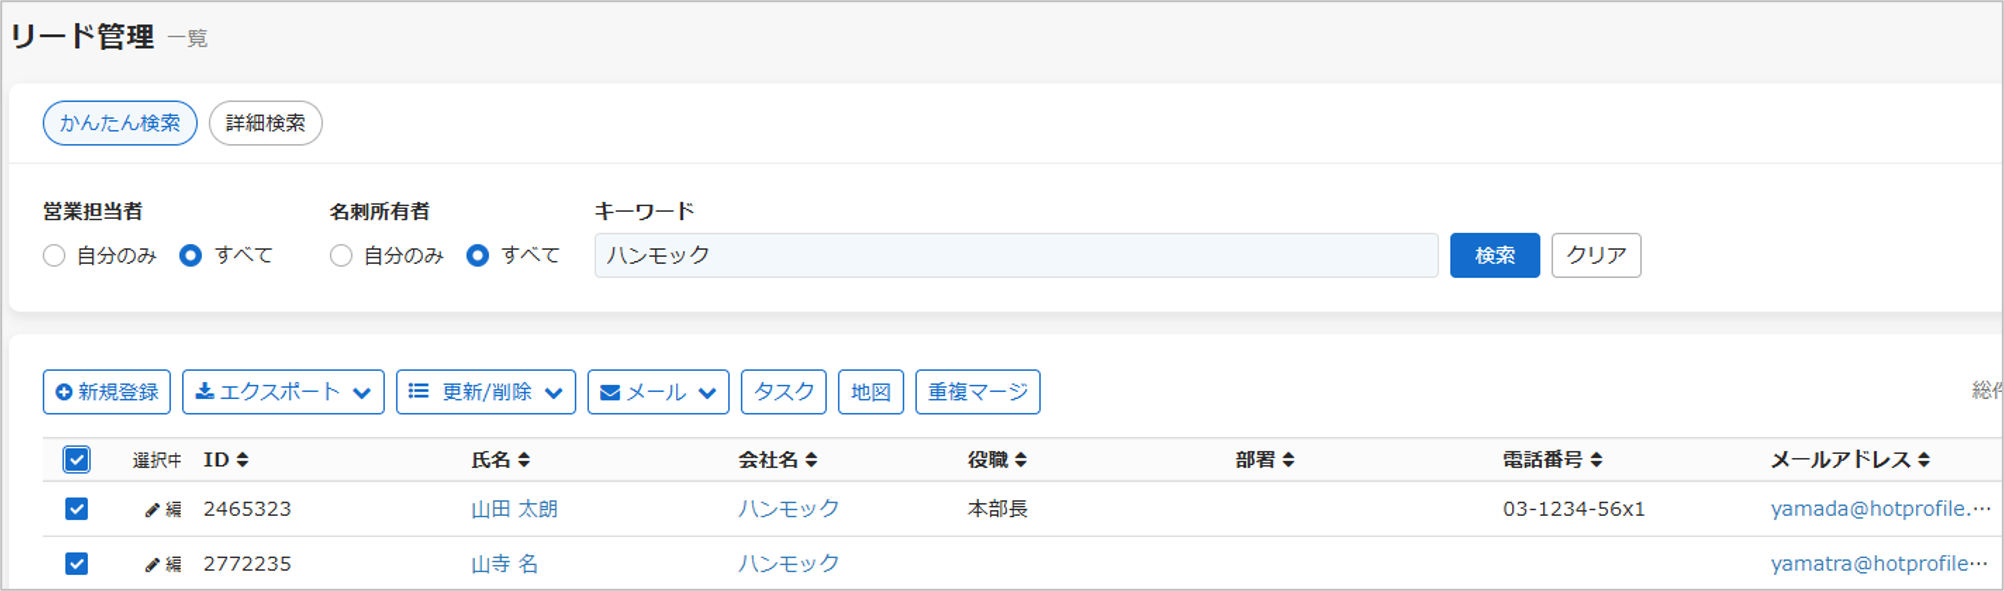2004x591 pixels.
Task: Uncheck the select-all header checkbox
Action: click(76, 460)
